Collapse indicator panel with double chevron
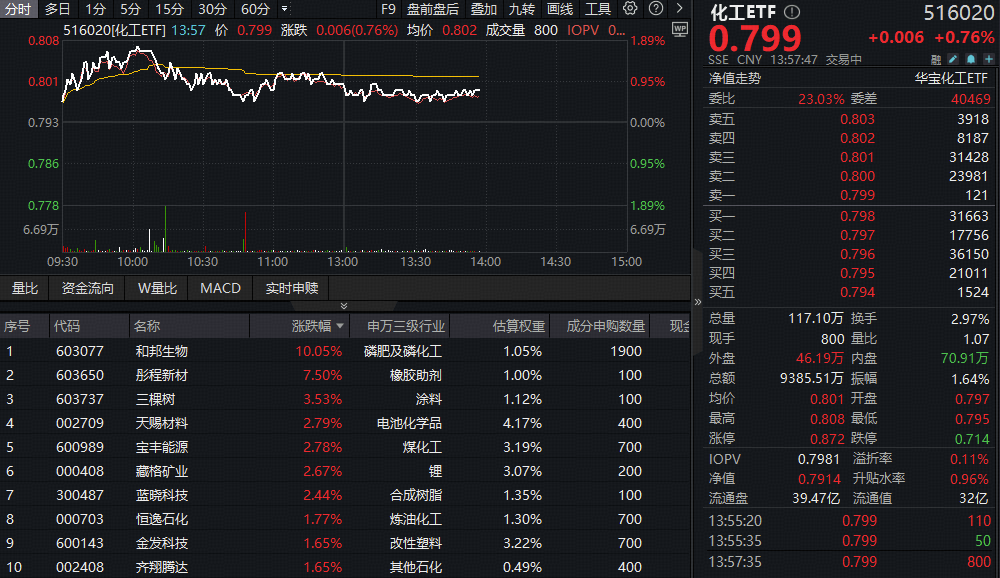The image size is (1000, 578). pyautogui.click(x=344, y=306)
